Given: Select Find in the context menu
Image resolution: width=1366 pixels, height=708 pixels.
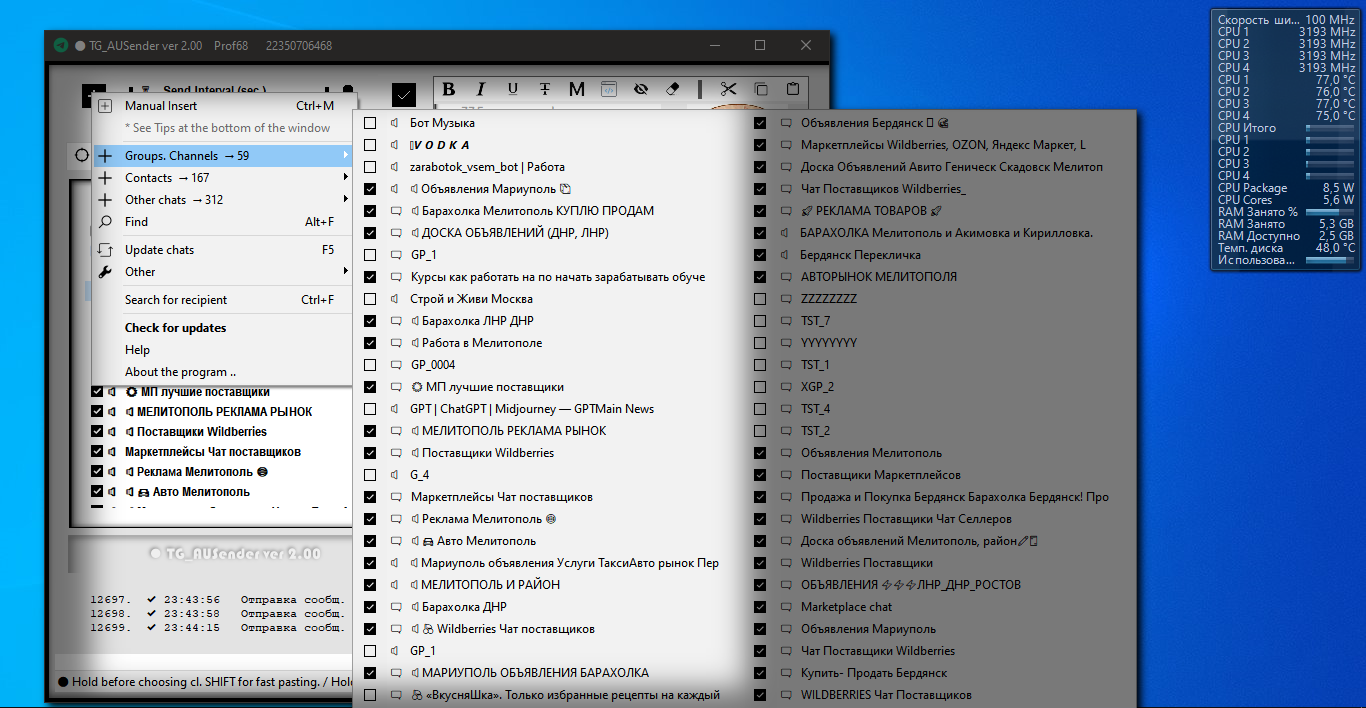Looking at the screenshot, I should click(222, 222).
